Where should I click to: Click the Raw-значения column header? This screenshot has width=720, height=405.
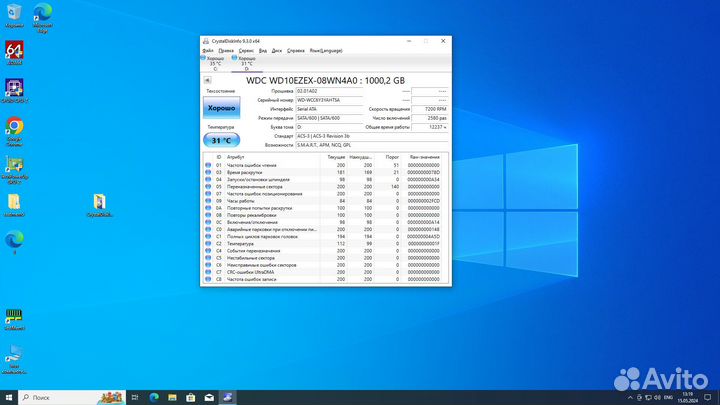tap(424, 157)
